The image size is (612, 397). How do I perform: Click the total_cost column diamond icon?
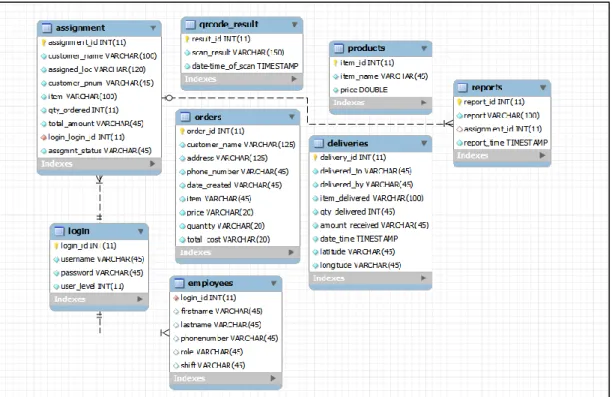(x=182, y=240)
